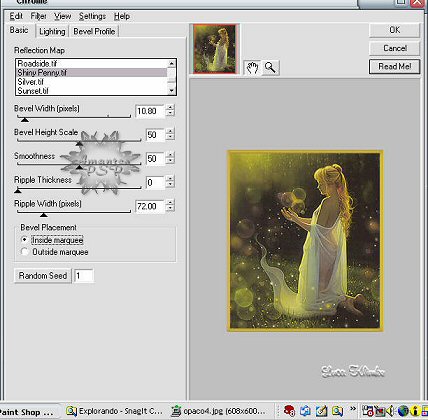428x420 pixels.
Task: Click the Bevel Height Scale value field
Action: pos(155,135)
